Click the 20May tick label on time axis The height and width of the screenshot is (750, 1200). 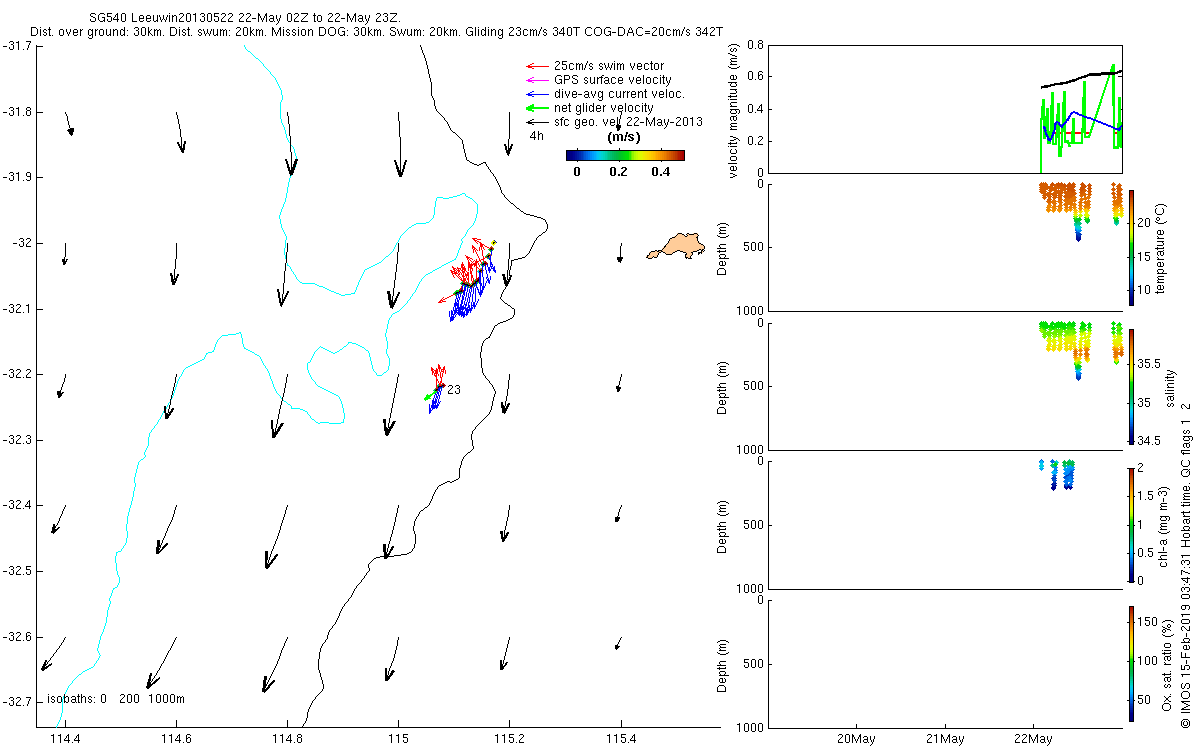(857, 740)
